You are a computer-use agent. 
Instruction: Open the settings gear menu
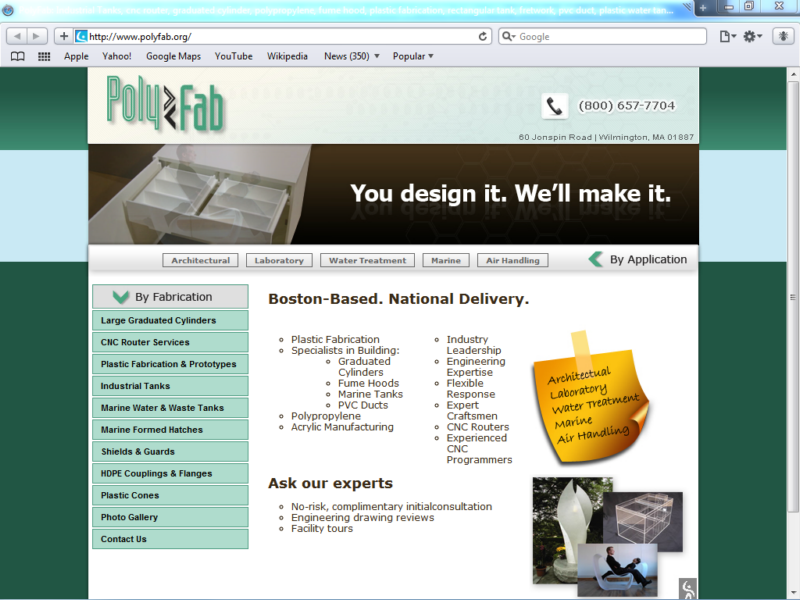(753, 36)
